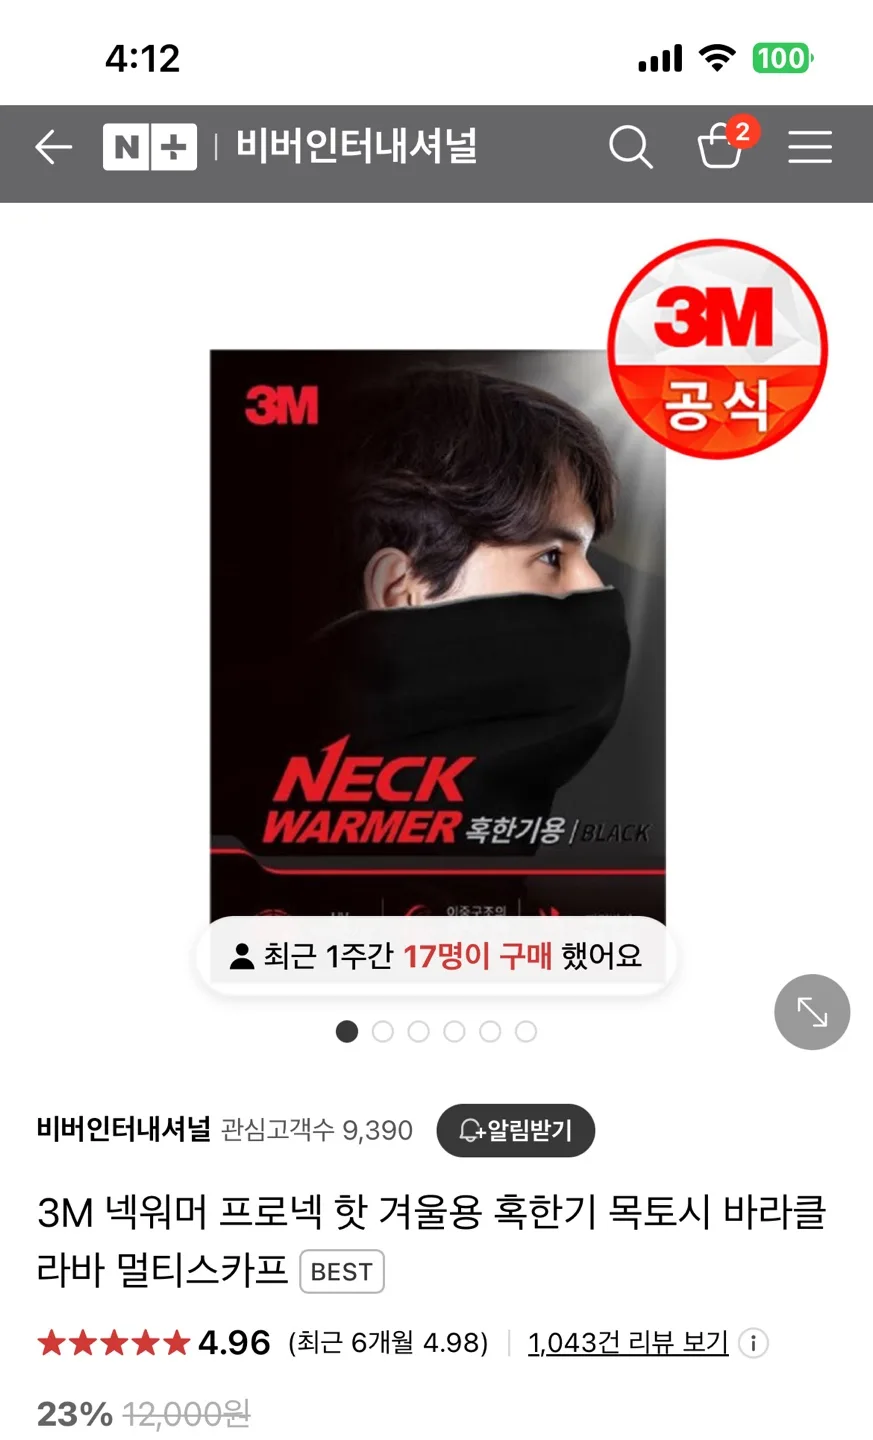
Task: Select the sixth image pagination dot
Action: [x=526, y=1031]
